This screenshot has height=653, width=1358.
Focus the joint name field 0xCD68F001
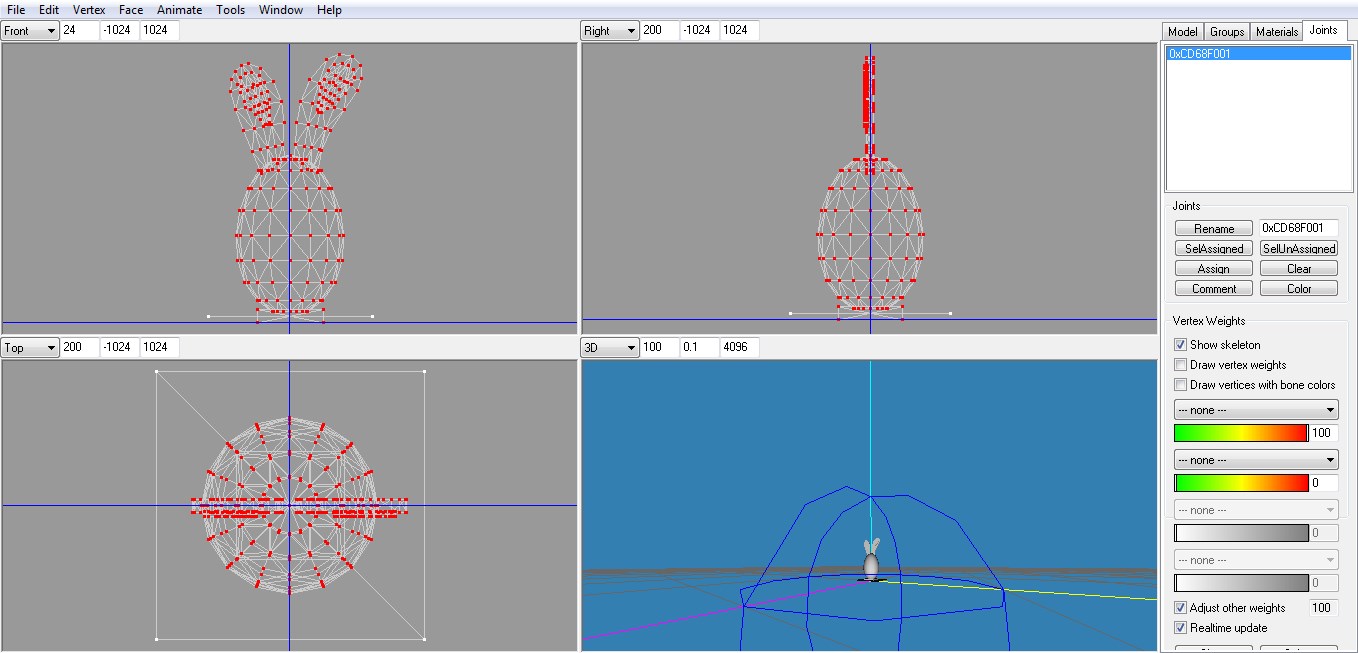[x=1298, y=228]
